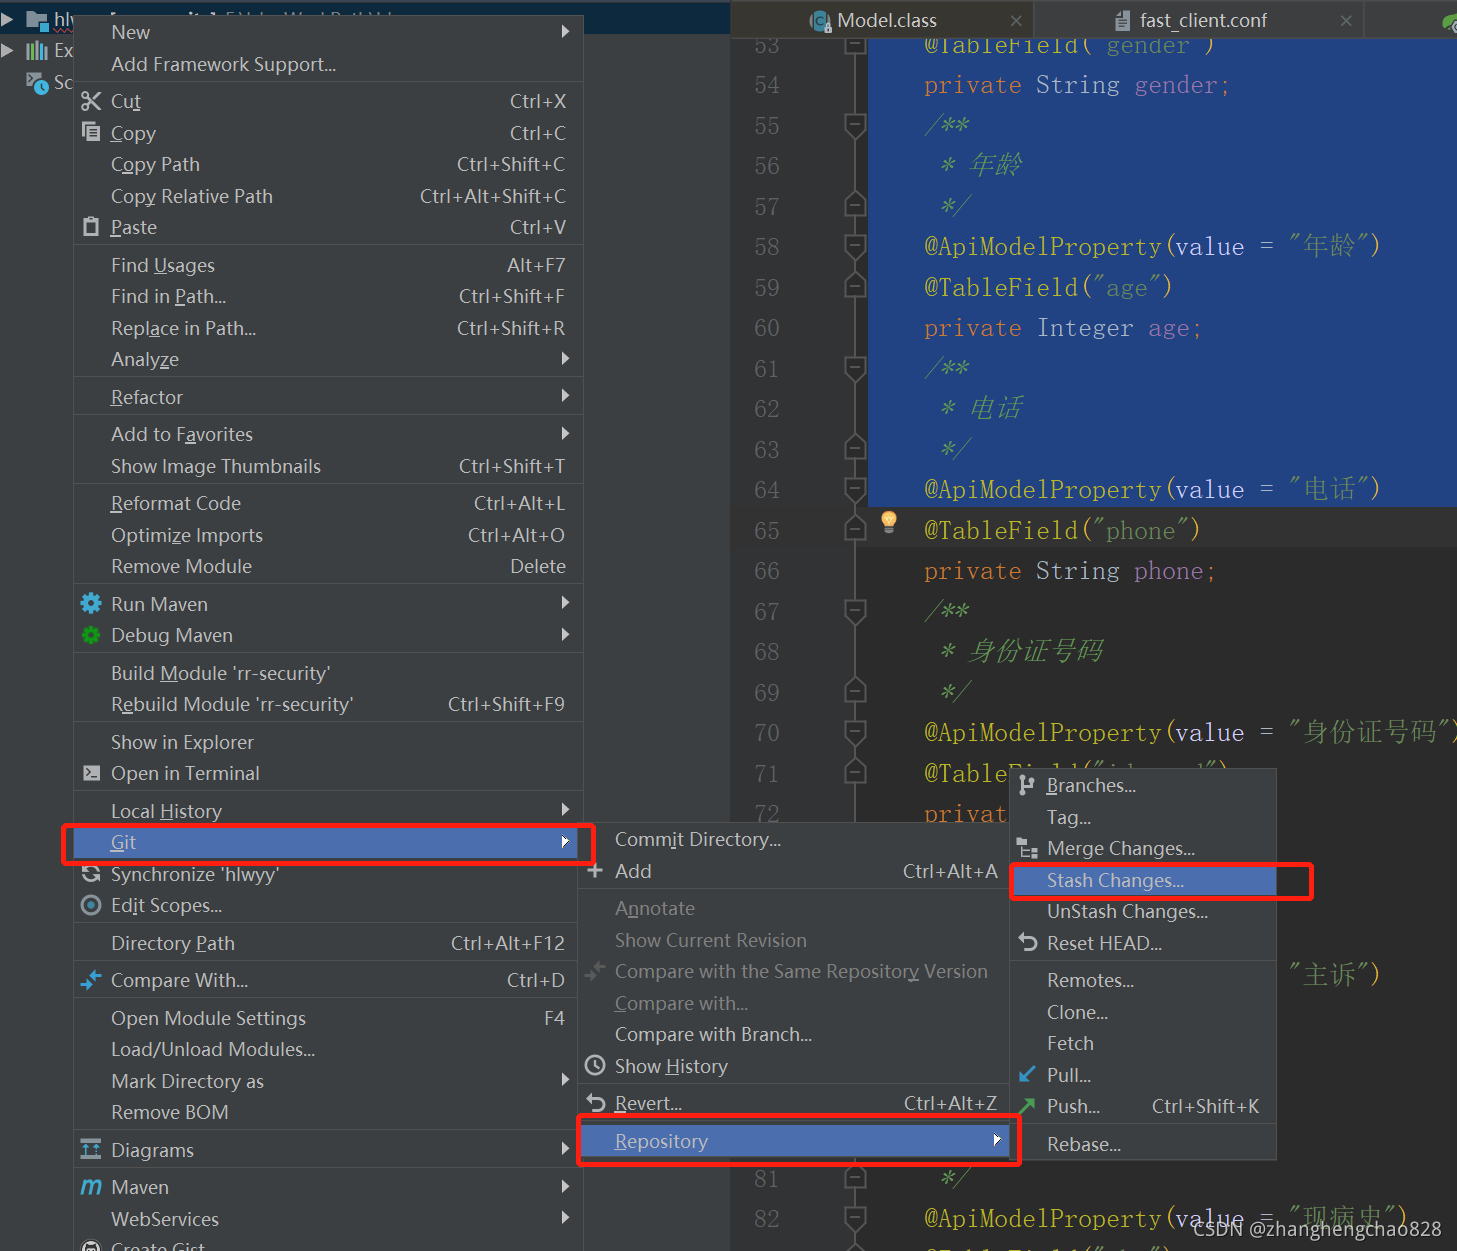This screenshot has width=1457, height=1251.
Task: Switch to the fast_client.conf tab
Action: point(1203,20)
